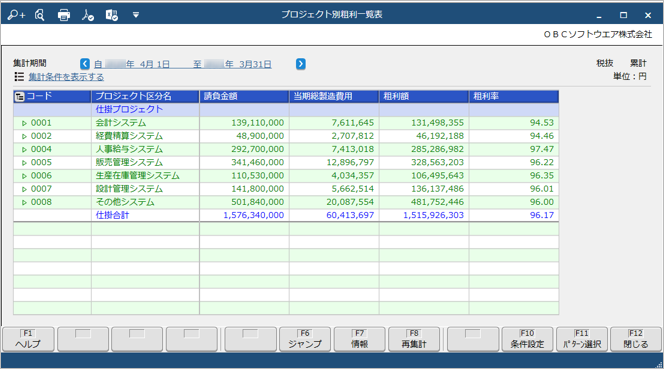Open the 集計条件を表示する link

pos(66,77)
